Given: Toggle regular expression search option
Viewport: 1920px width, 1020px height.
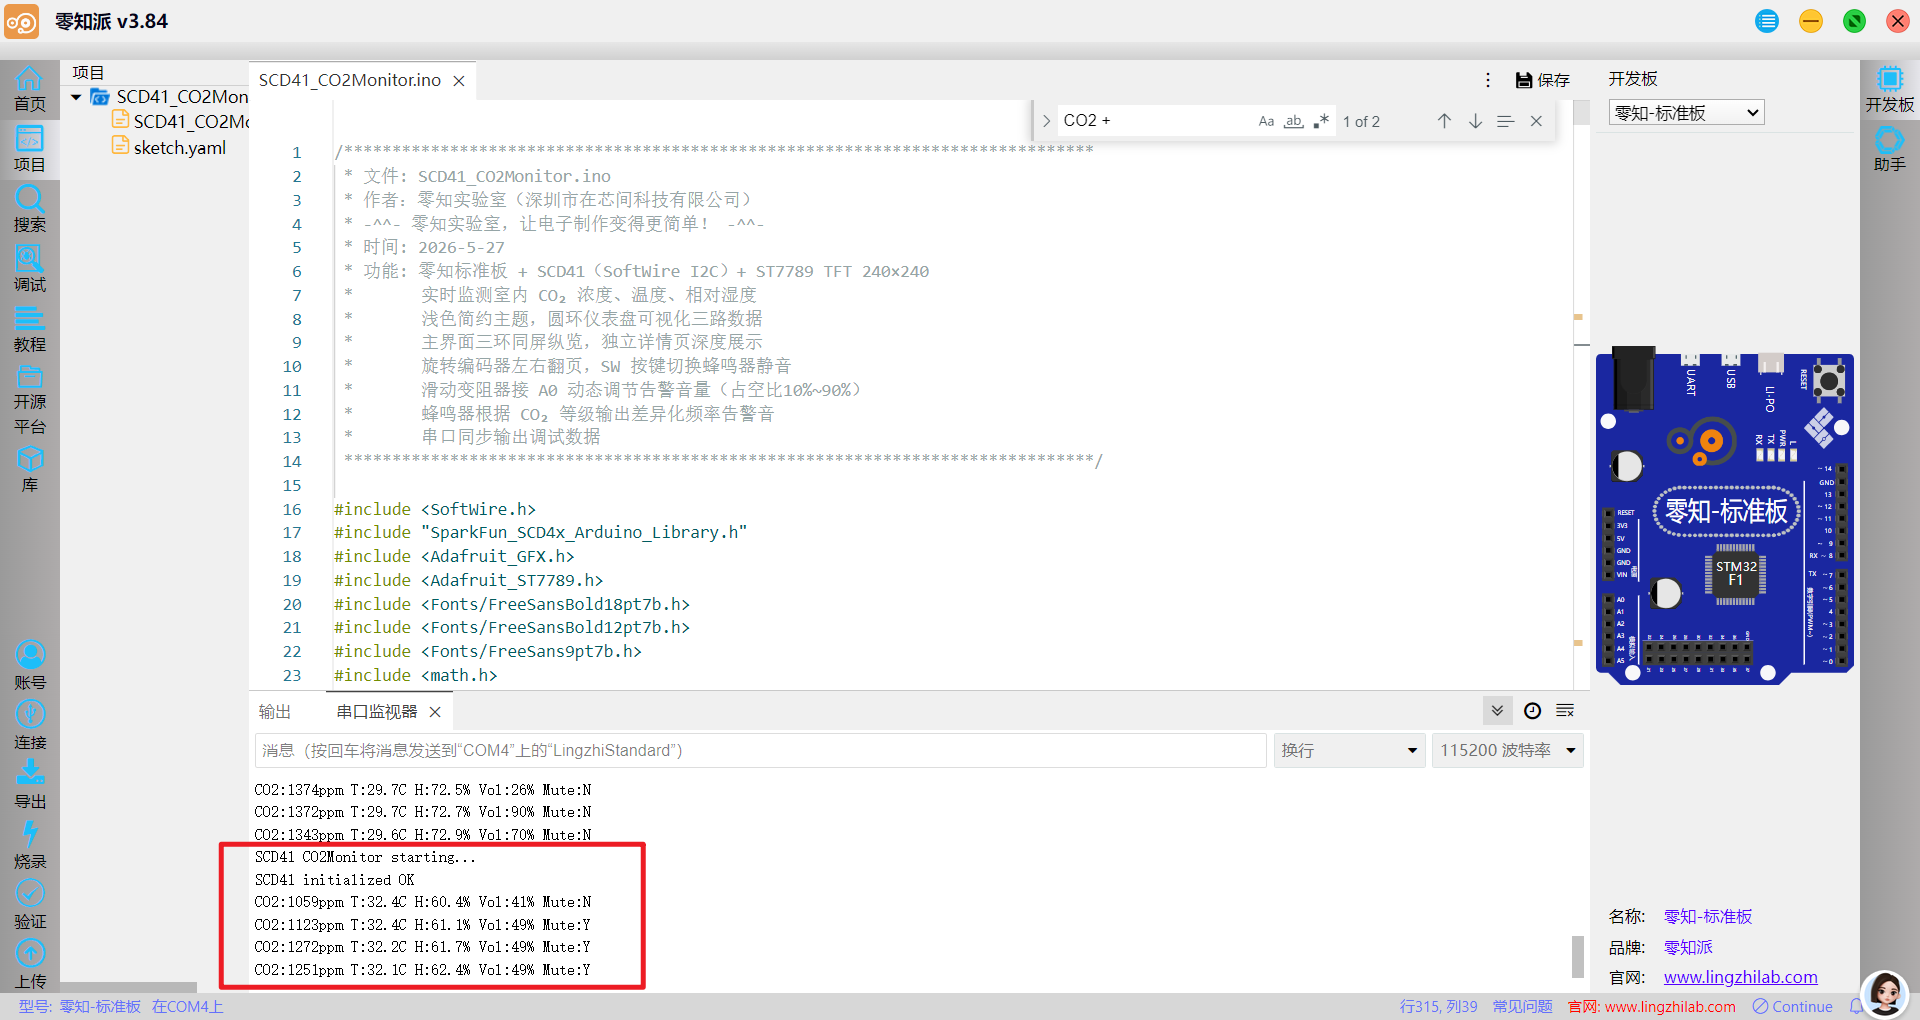Looking at the screenshot, I should (x=1321, y=121).
